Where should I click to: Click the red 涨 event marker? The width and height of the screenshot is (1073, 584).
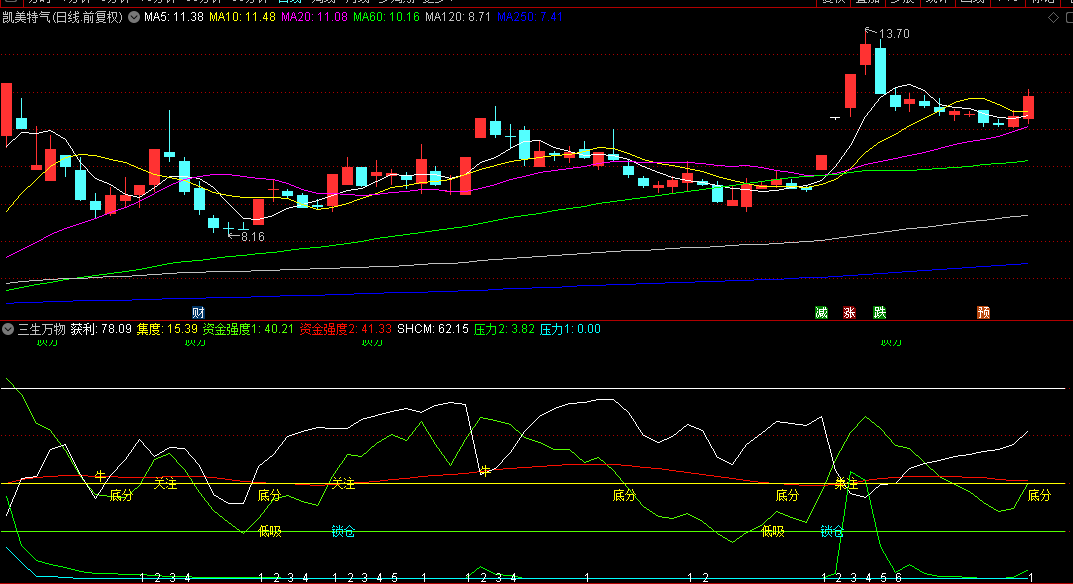coord(849,313)
